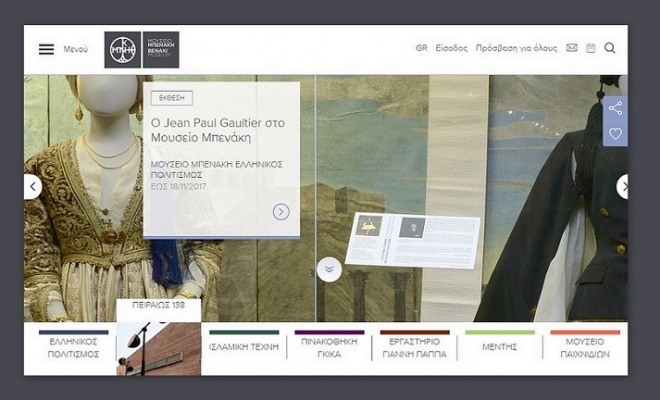Switch language via GR link
Viewport: 660px width, 400px height.
[421, 48]
